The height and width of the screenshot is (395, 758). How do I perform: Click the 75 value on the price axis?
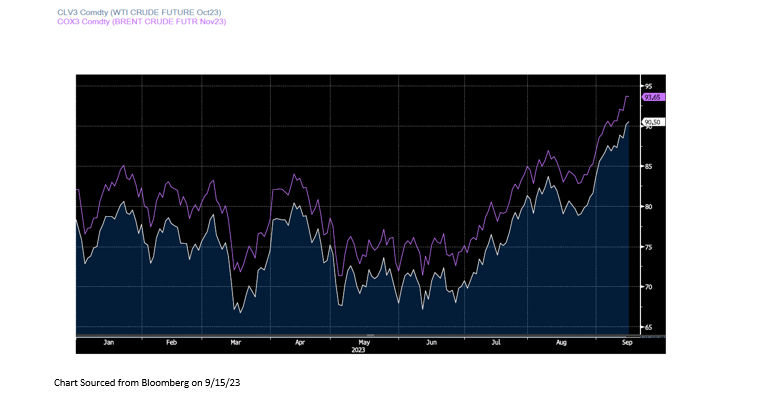coord(648,247)
